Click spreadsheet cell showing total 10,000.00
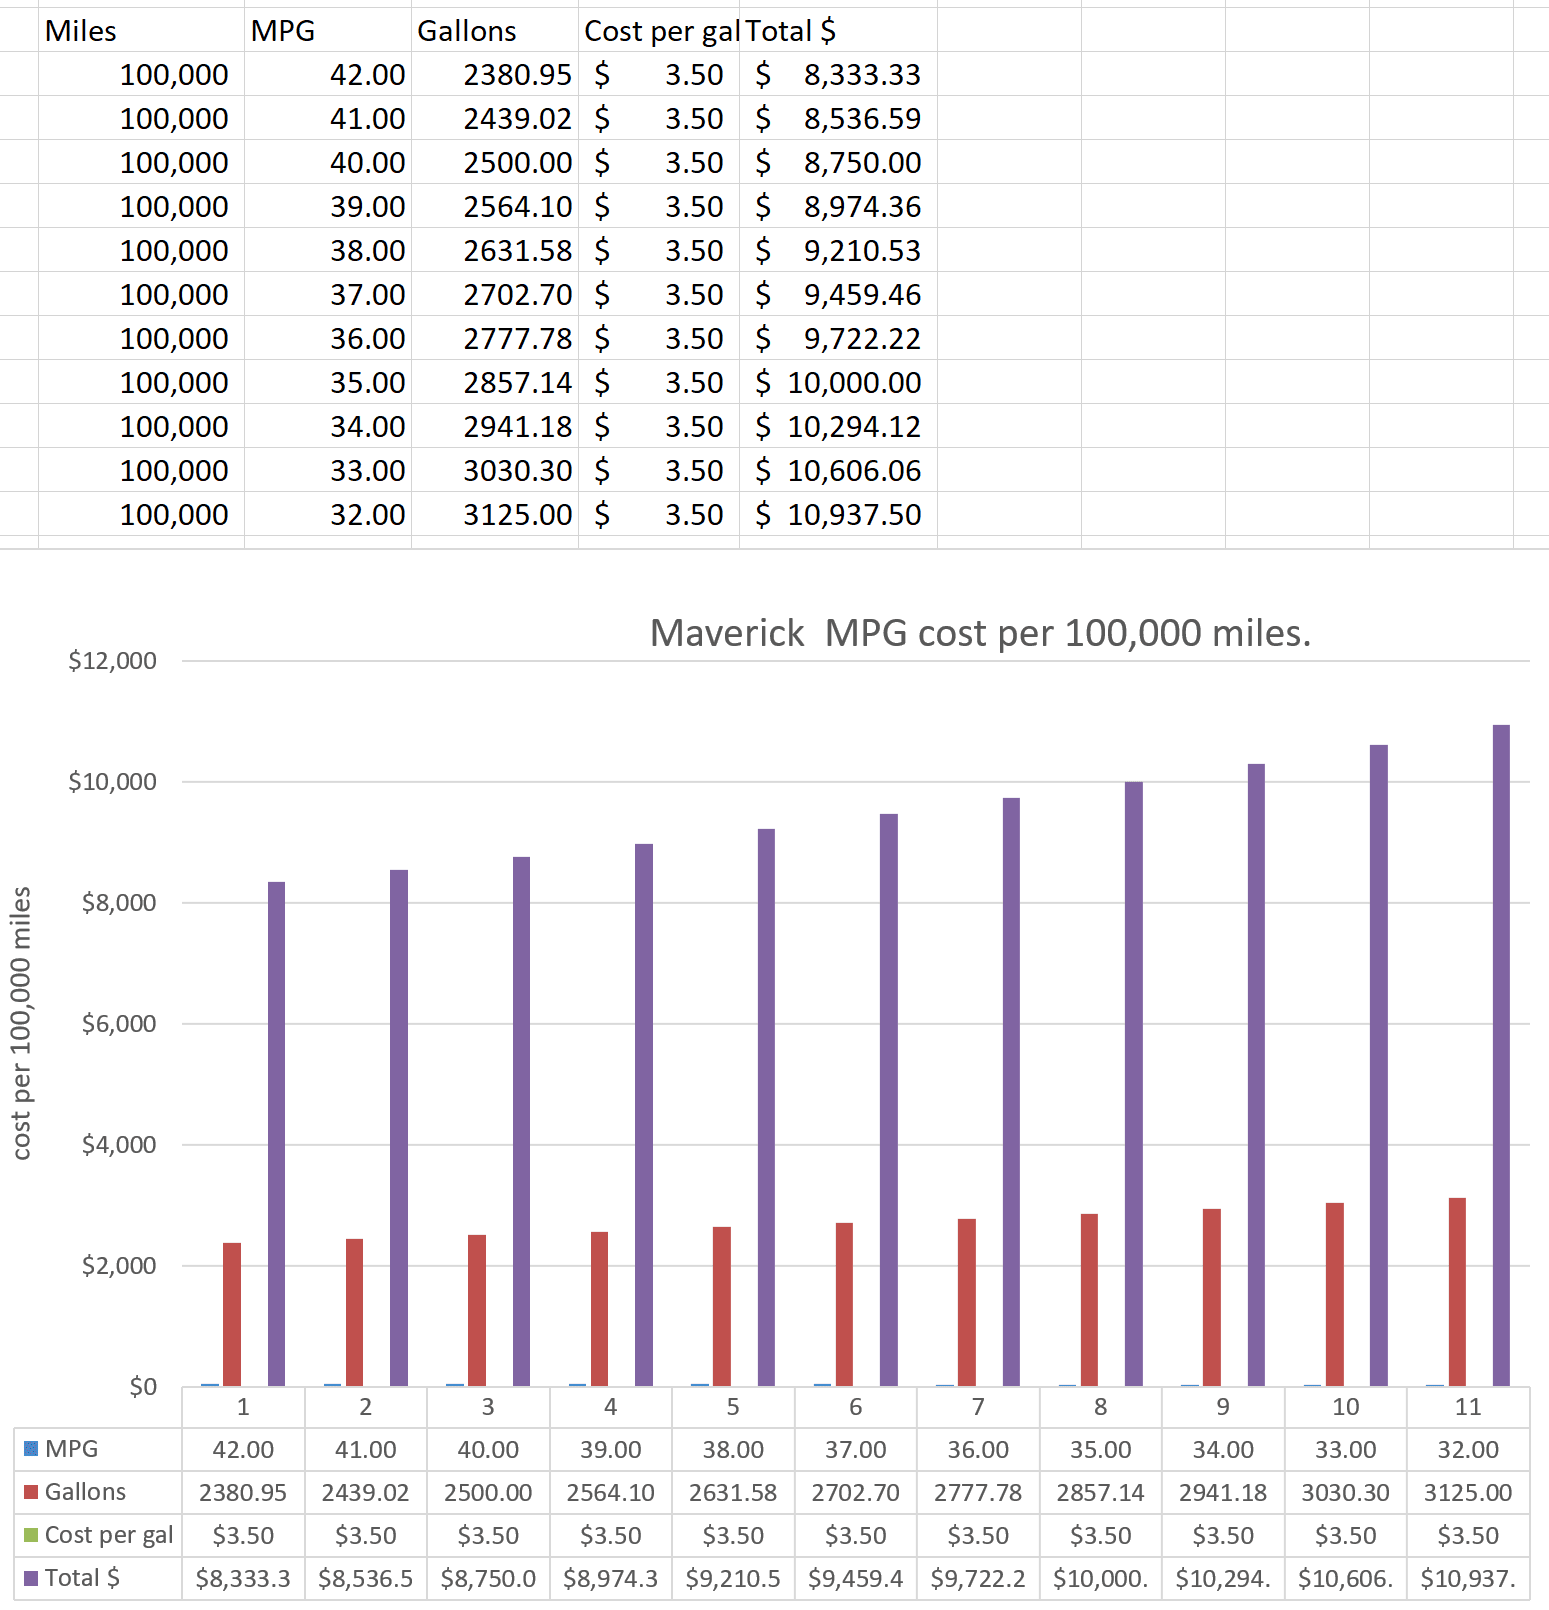This screenshot has width=1549, height=1610. coord(838,382)
